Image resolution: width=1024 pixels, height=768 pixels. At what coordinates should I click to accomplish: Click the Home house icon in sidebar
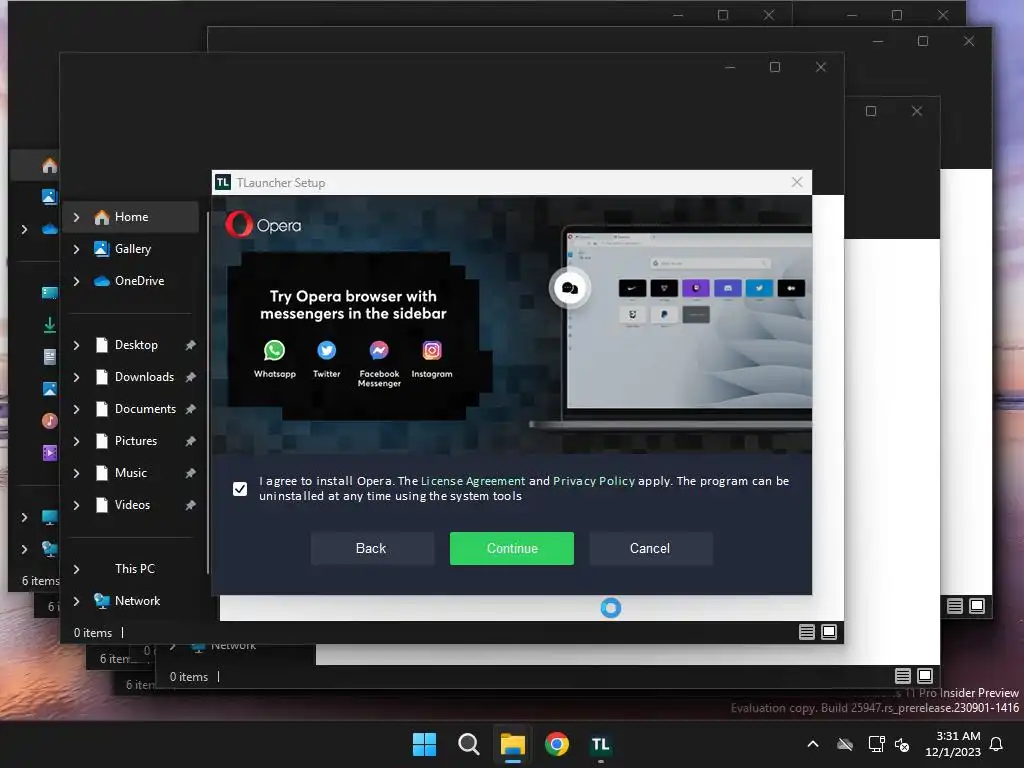tap(101, 217)
